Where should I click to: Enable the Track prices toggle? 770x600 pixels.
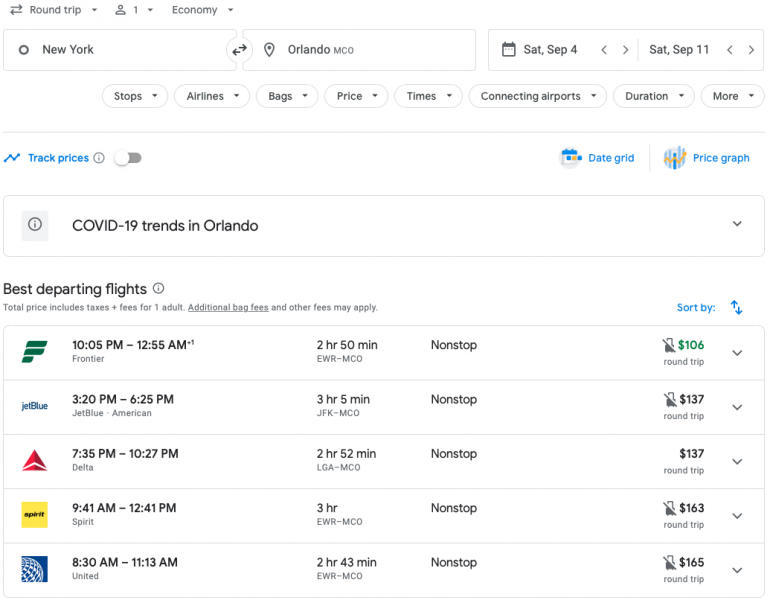127,158
